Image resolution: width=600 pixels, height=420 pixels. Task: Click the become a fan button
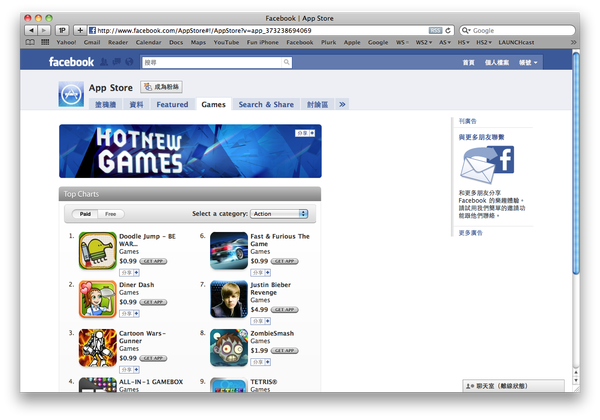coord(161,87)
